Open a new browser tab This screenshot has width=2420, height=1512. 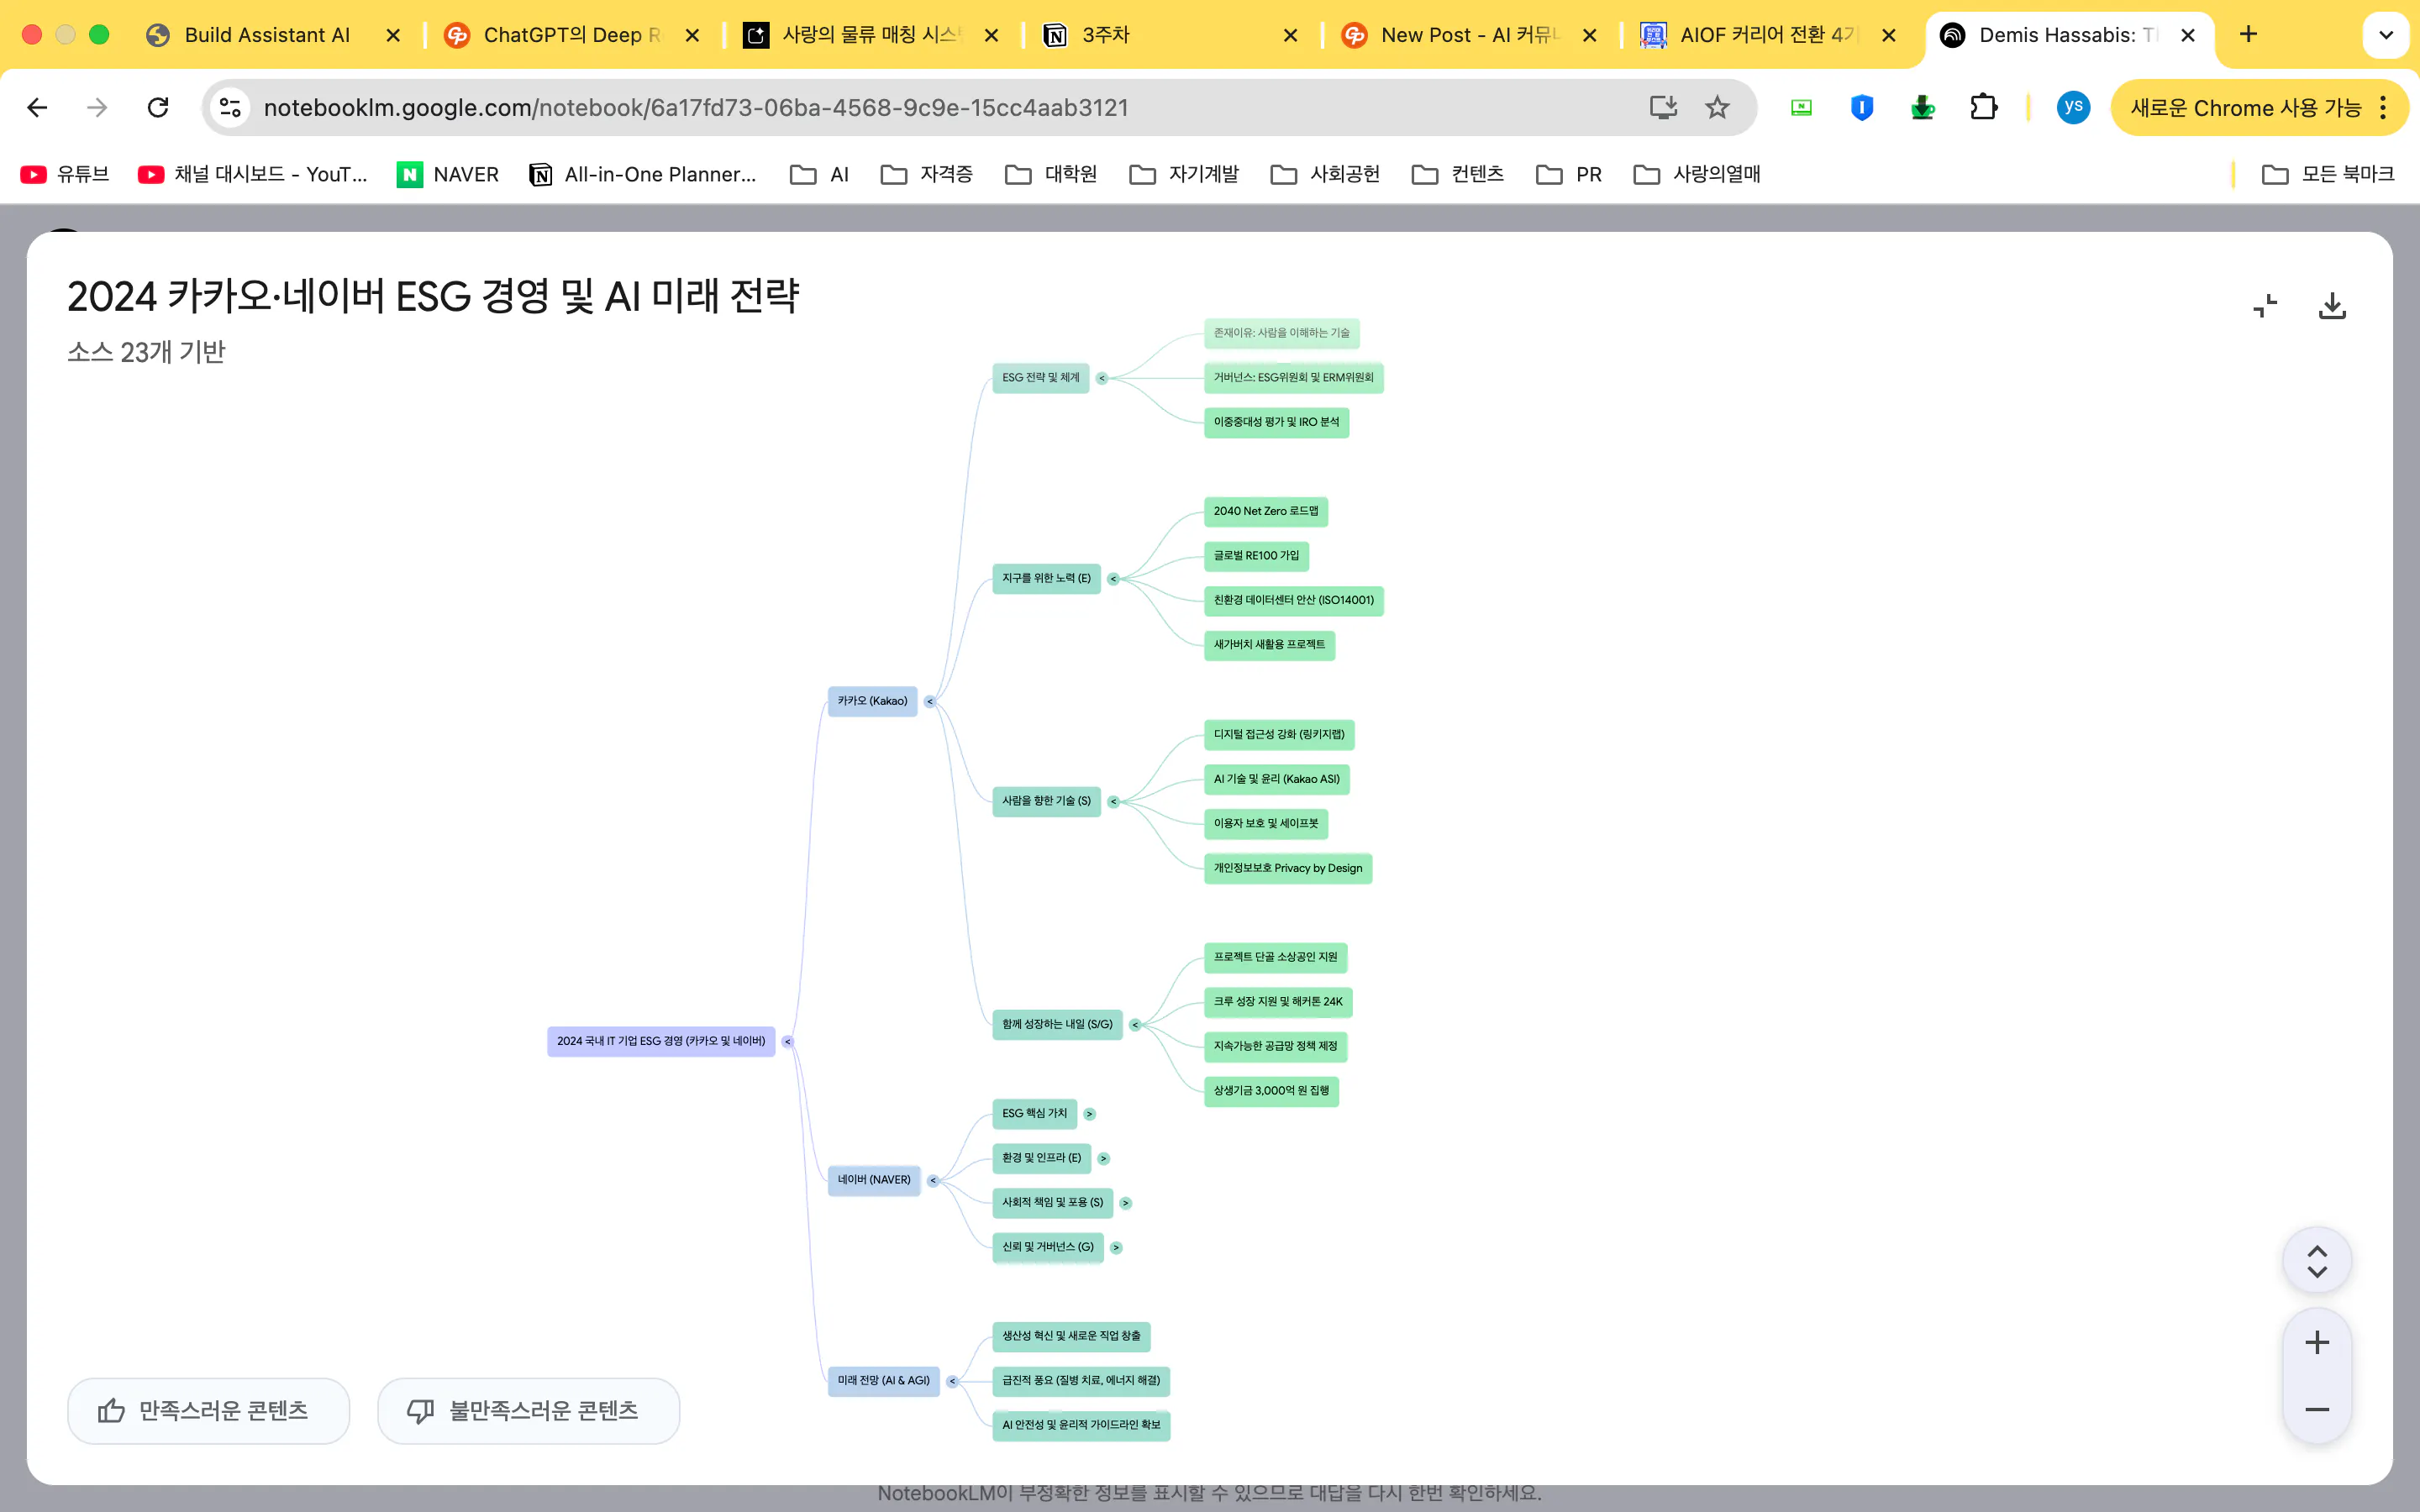(x=2248, y=34)
